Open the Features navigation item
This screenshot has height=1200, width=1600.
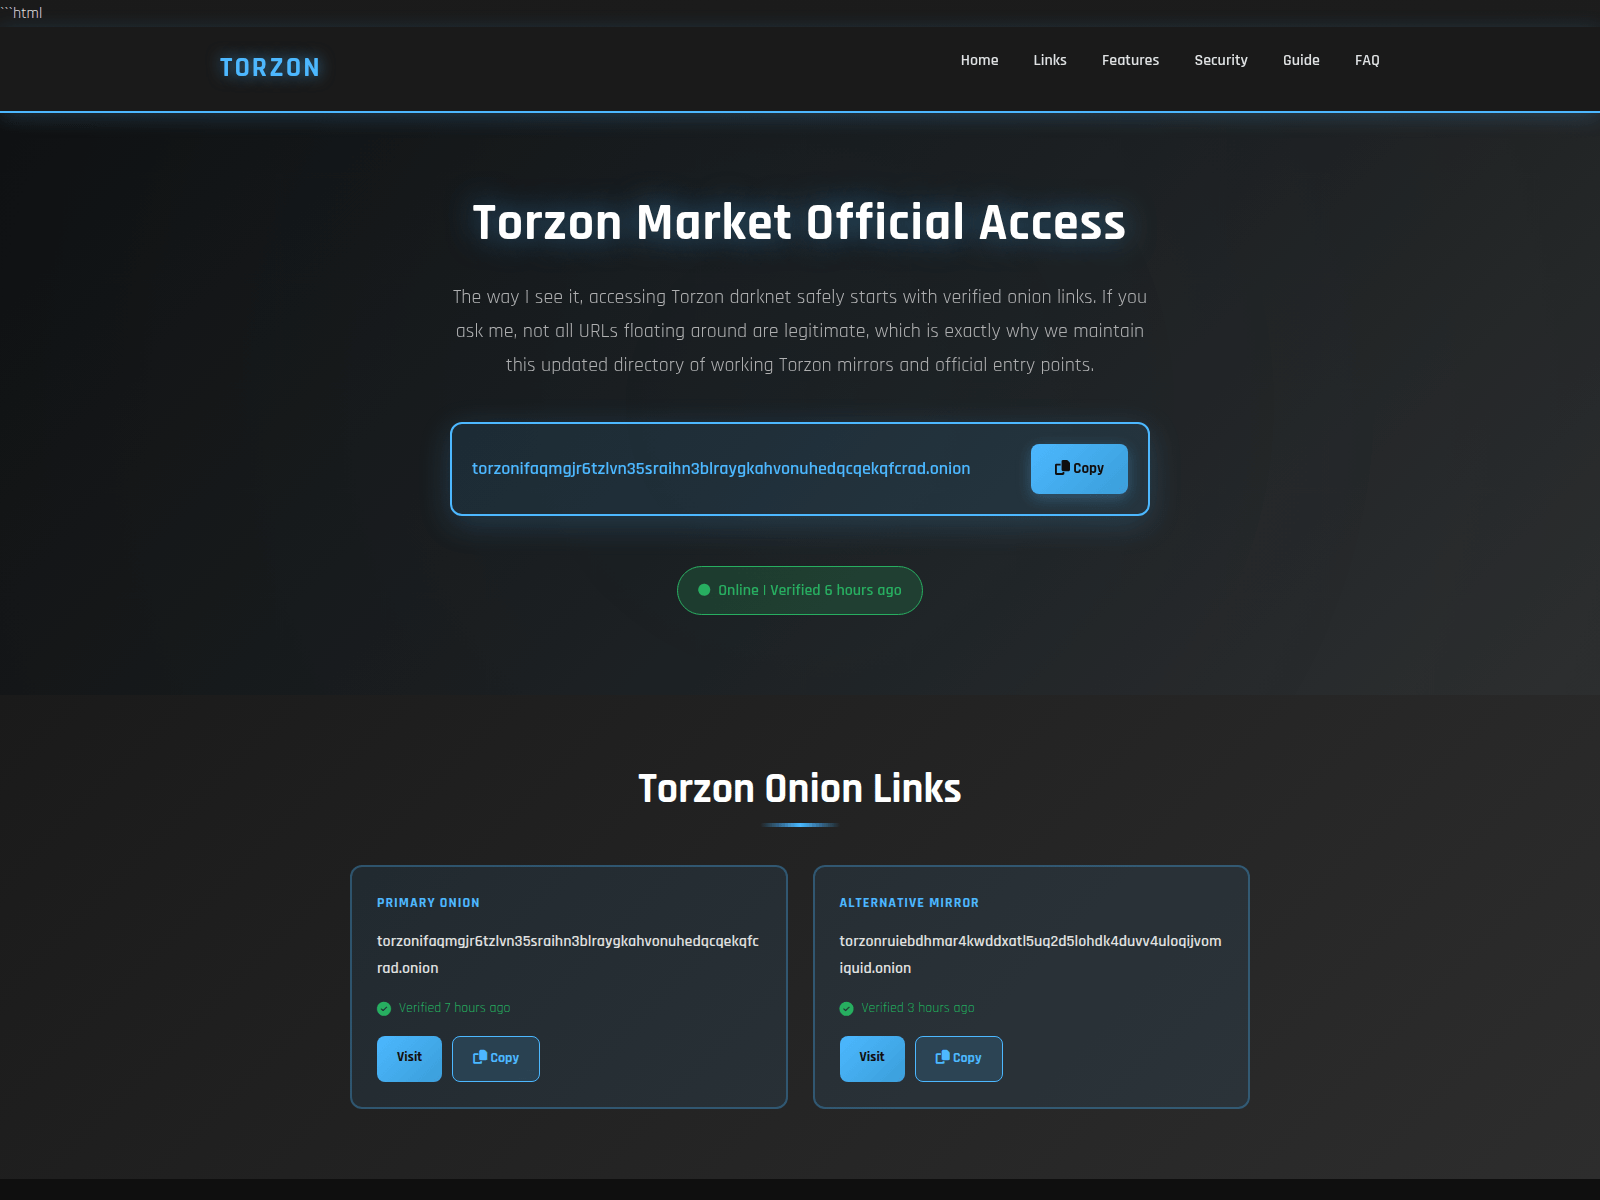1130,60
